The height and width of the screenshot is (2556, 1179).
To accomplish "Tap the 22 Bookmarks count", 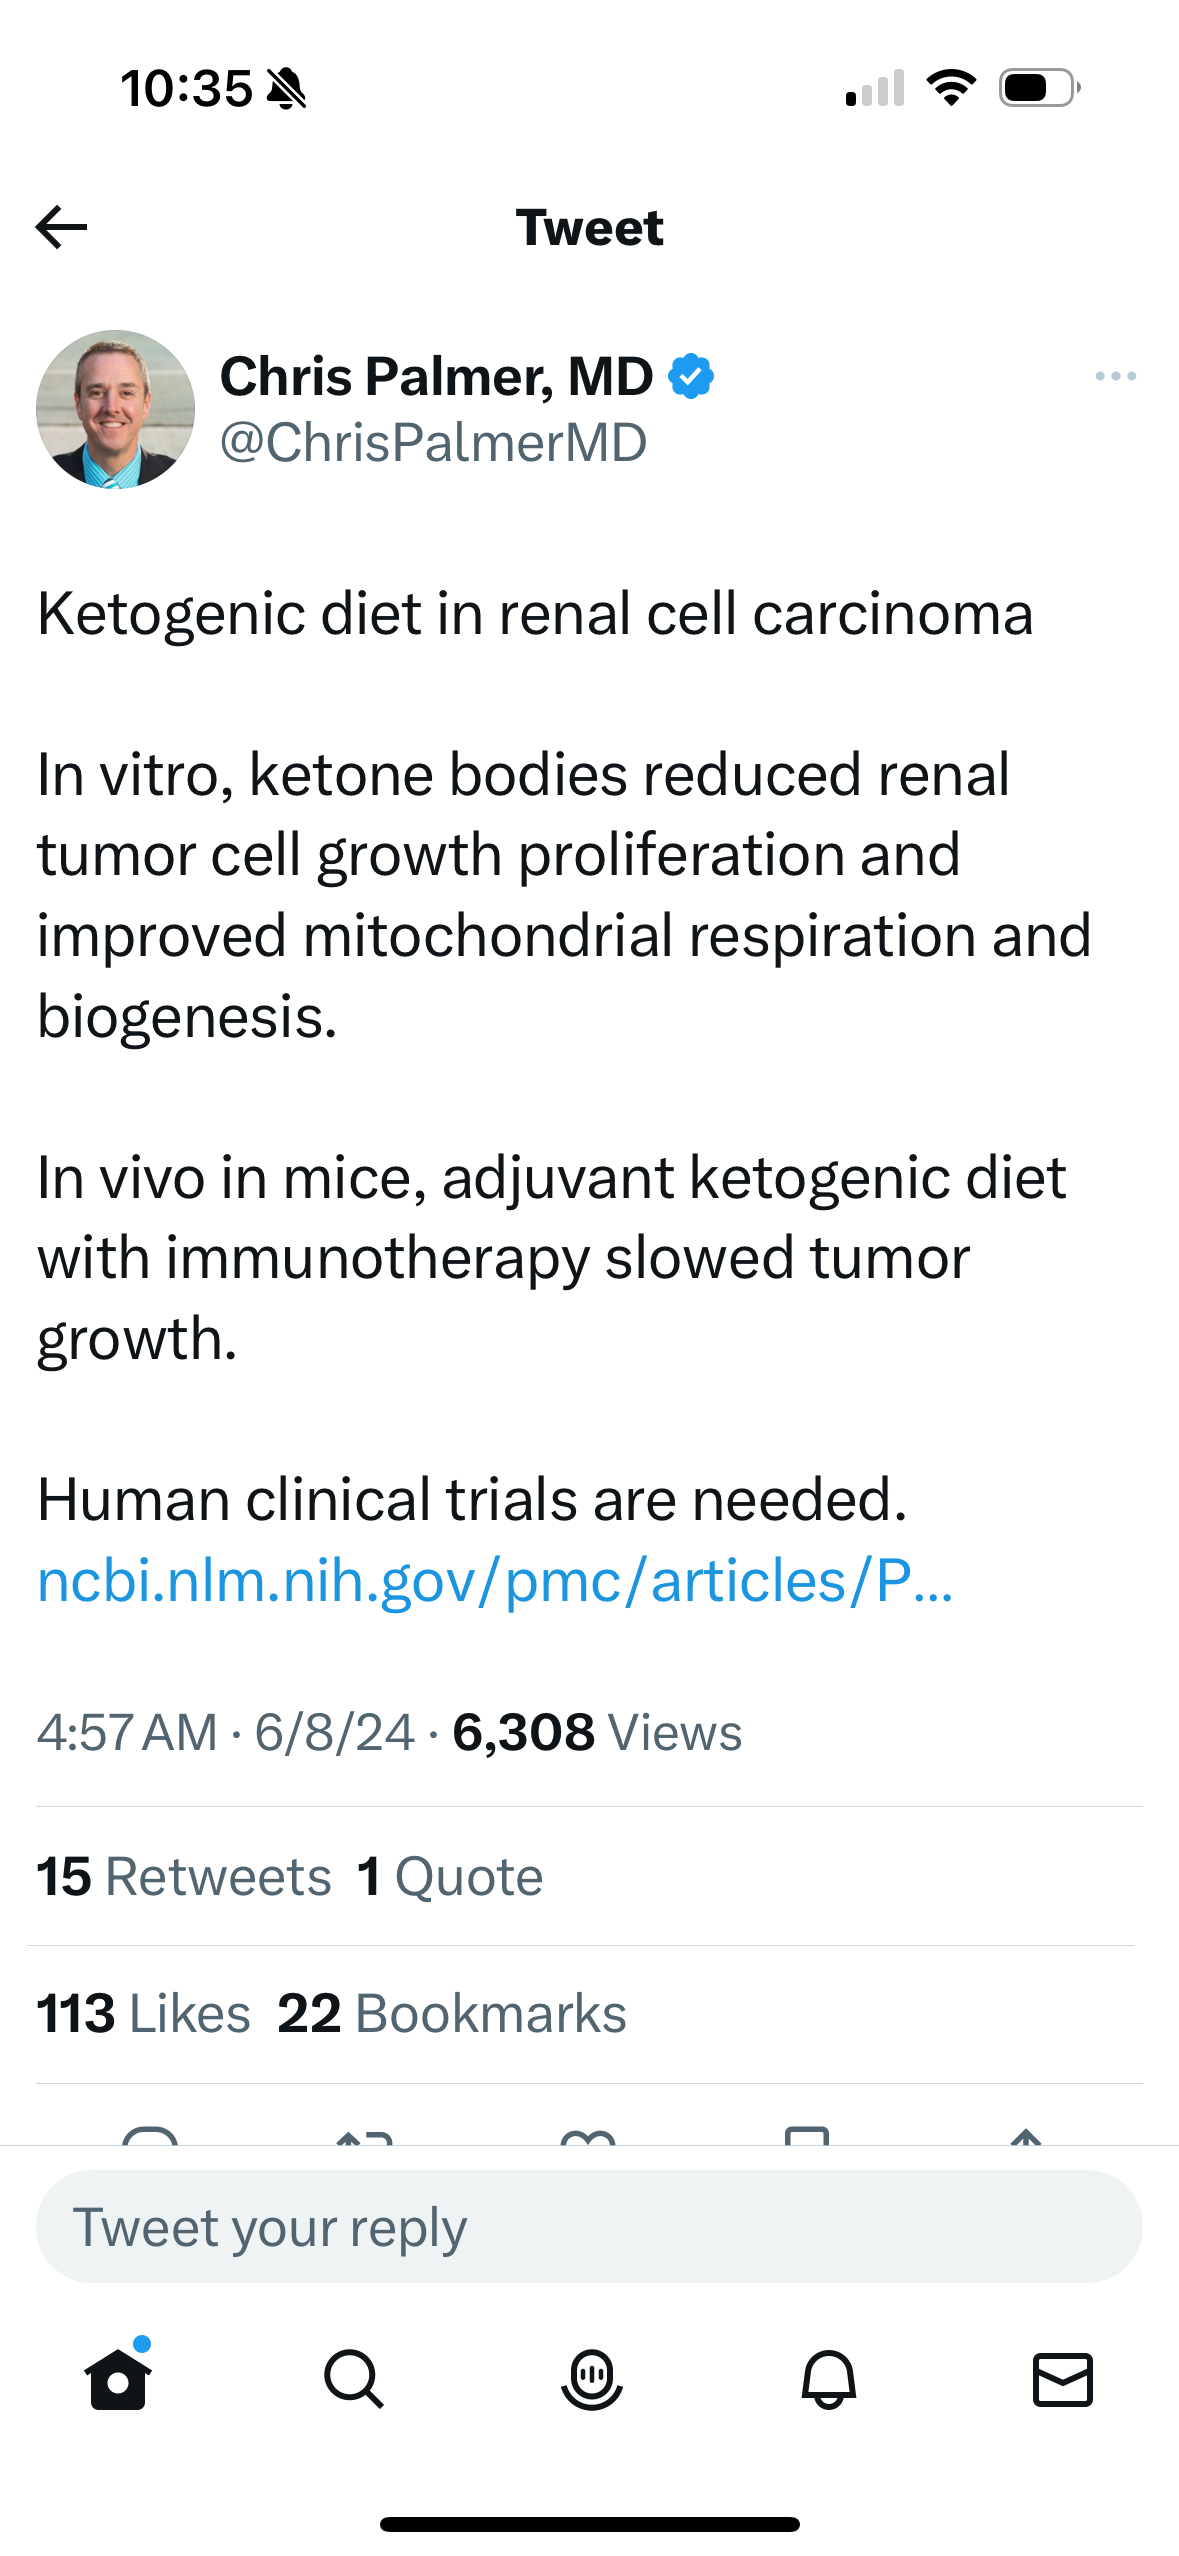I will click(x=452, y=2013).
